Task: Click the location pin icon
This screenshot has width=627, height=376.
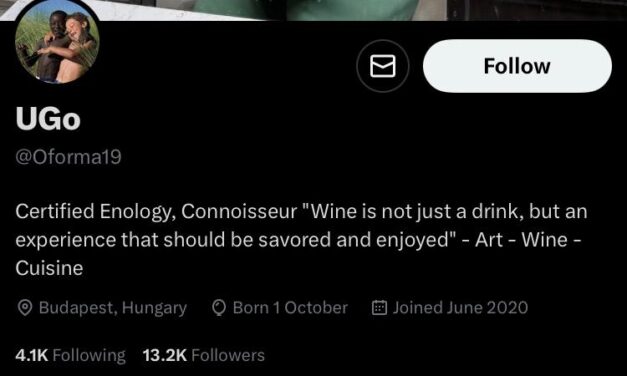Action: point(25,308)
